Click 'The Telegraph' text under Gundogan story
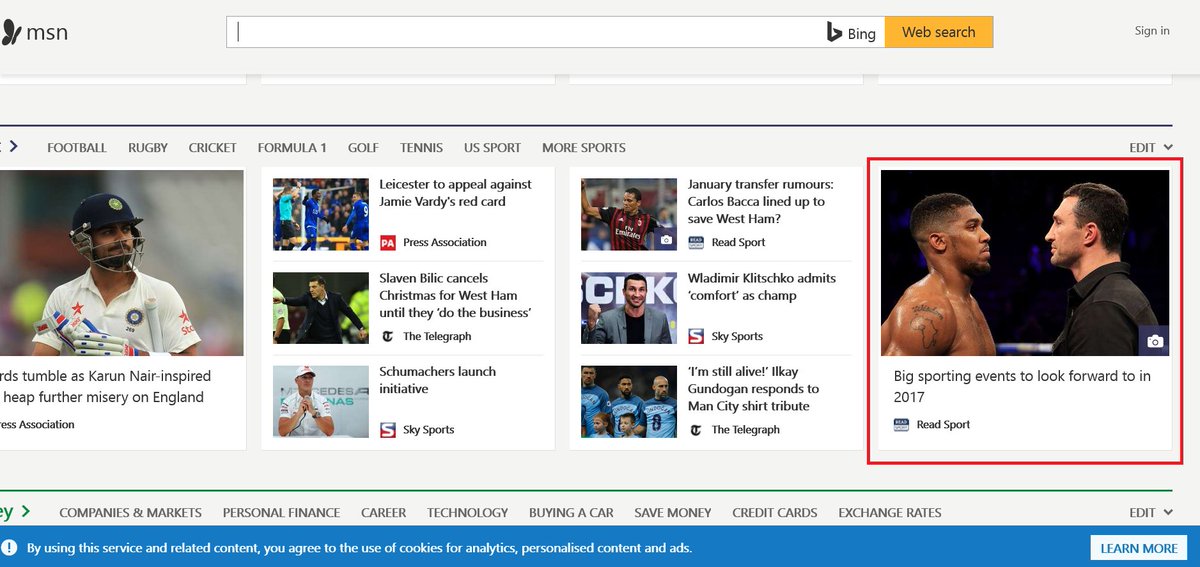 point(746,430)
